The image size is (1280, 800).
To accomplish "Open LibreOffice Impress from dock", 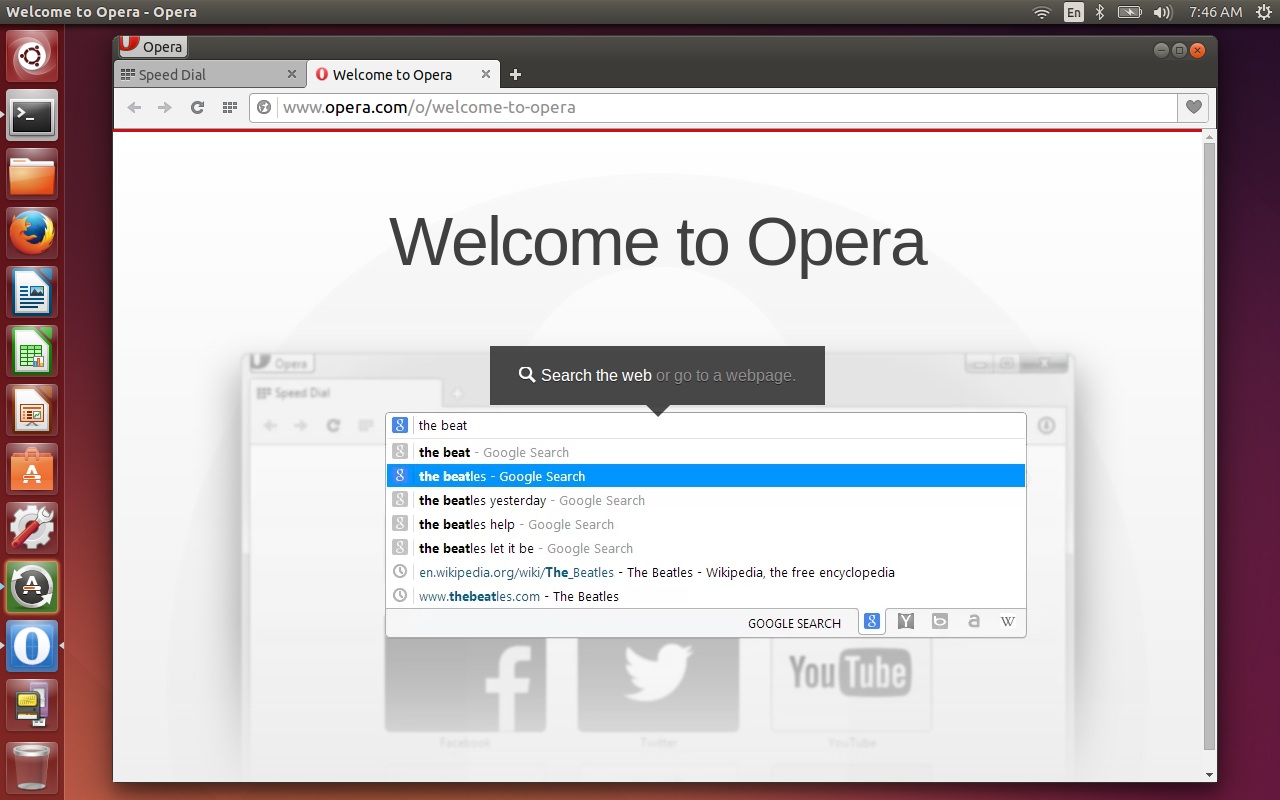I will tap(33, 410).
